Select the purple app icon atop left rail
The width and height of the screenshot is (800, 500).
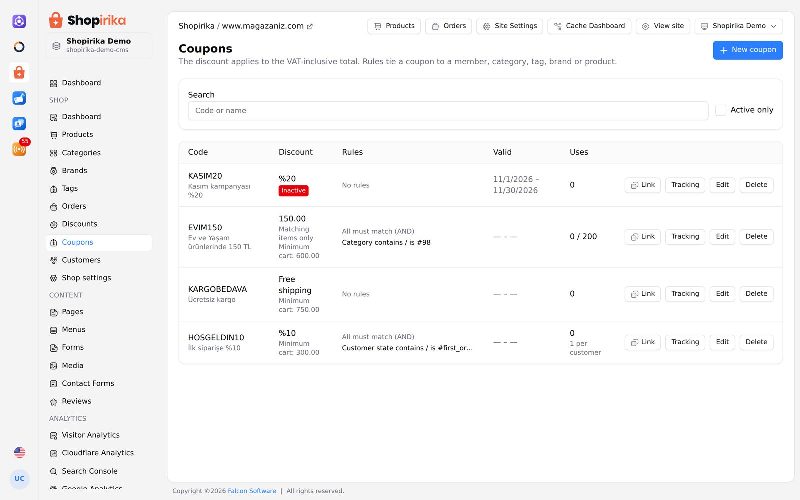19,21
